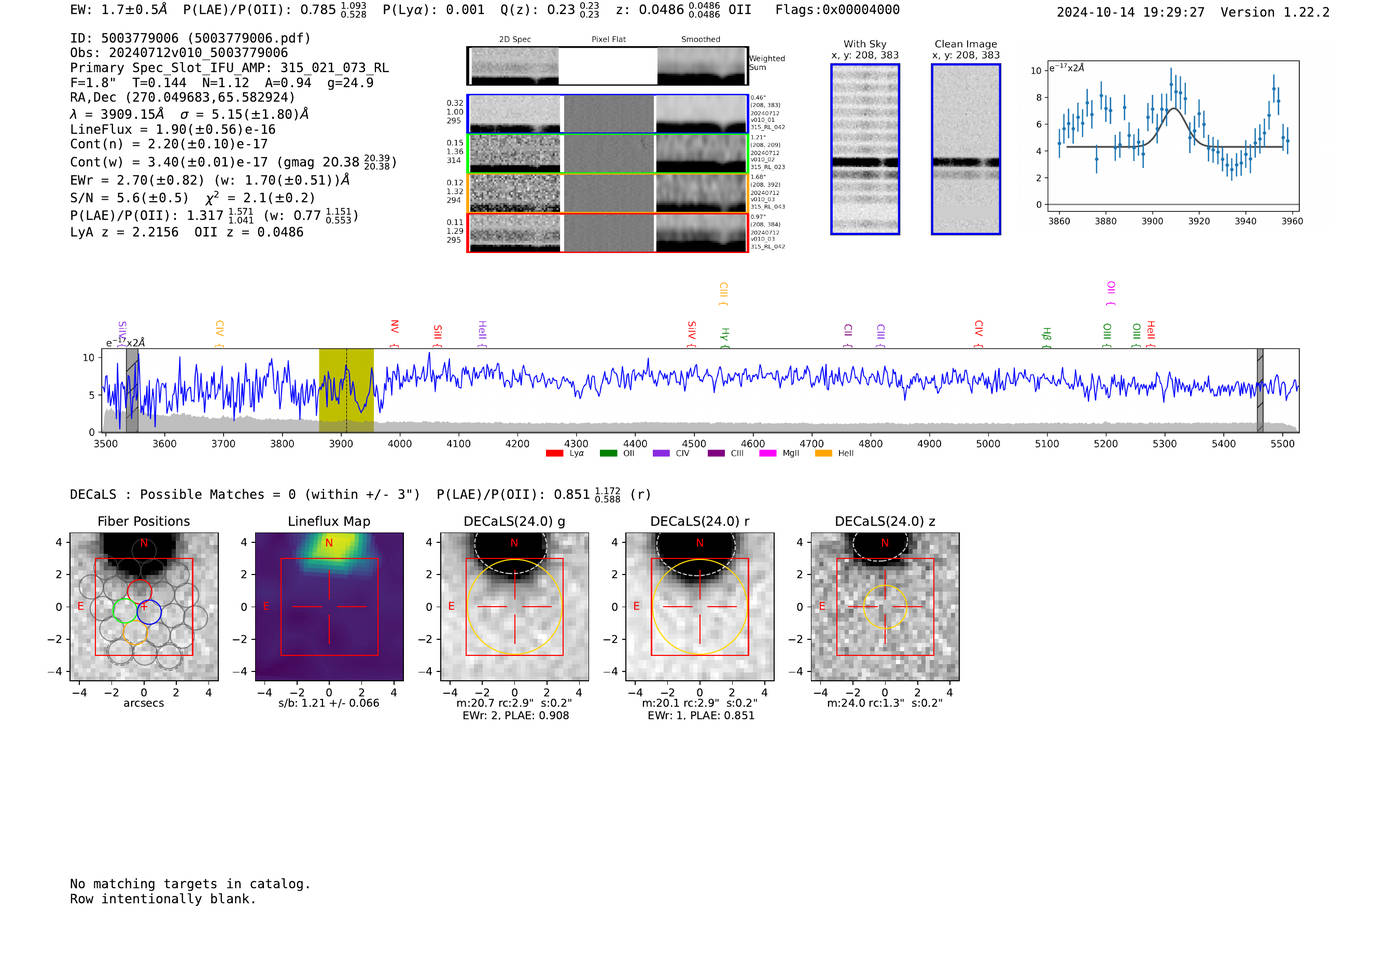Click the blue fiber circle in Fiber Positions
Image resolution: width=1400 pixels, height=953 pixels.
(x=148, y=611)
